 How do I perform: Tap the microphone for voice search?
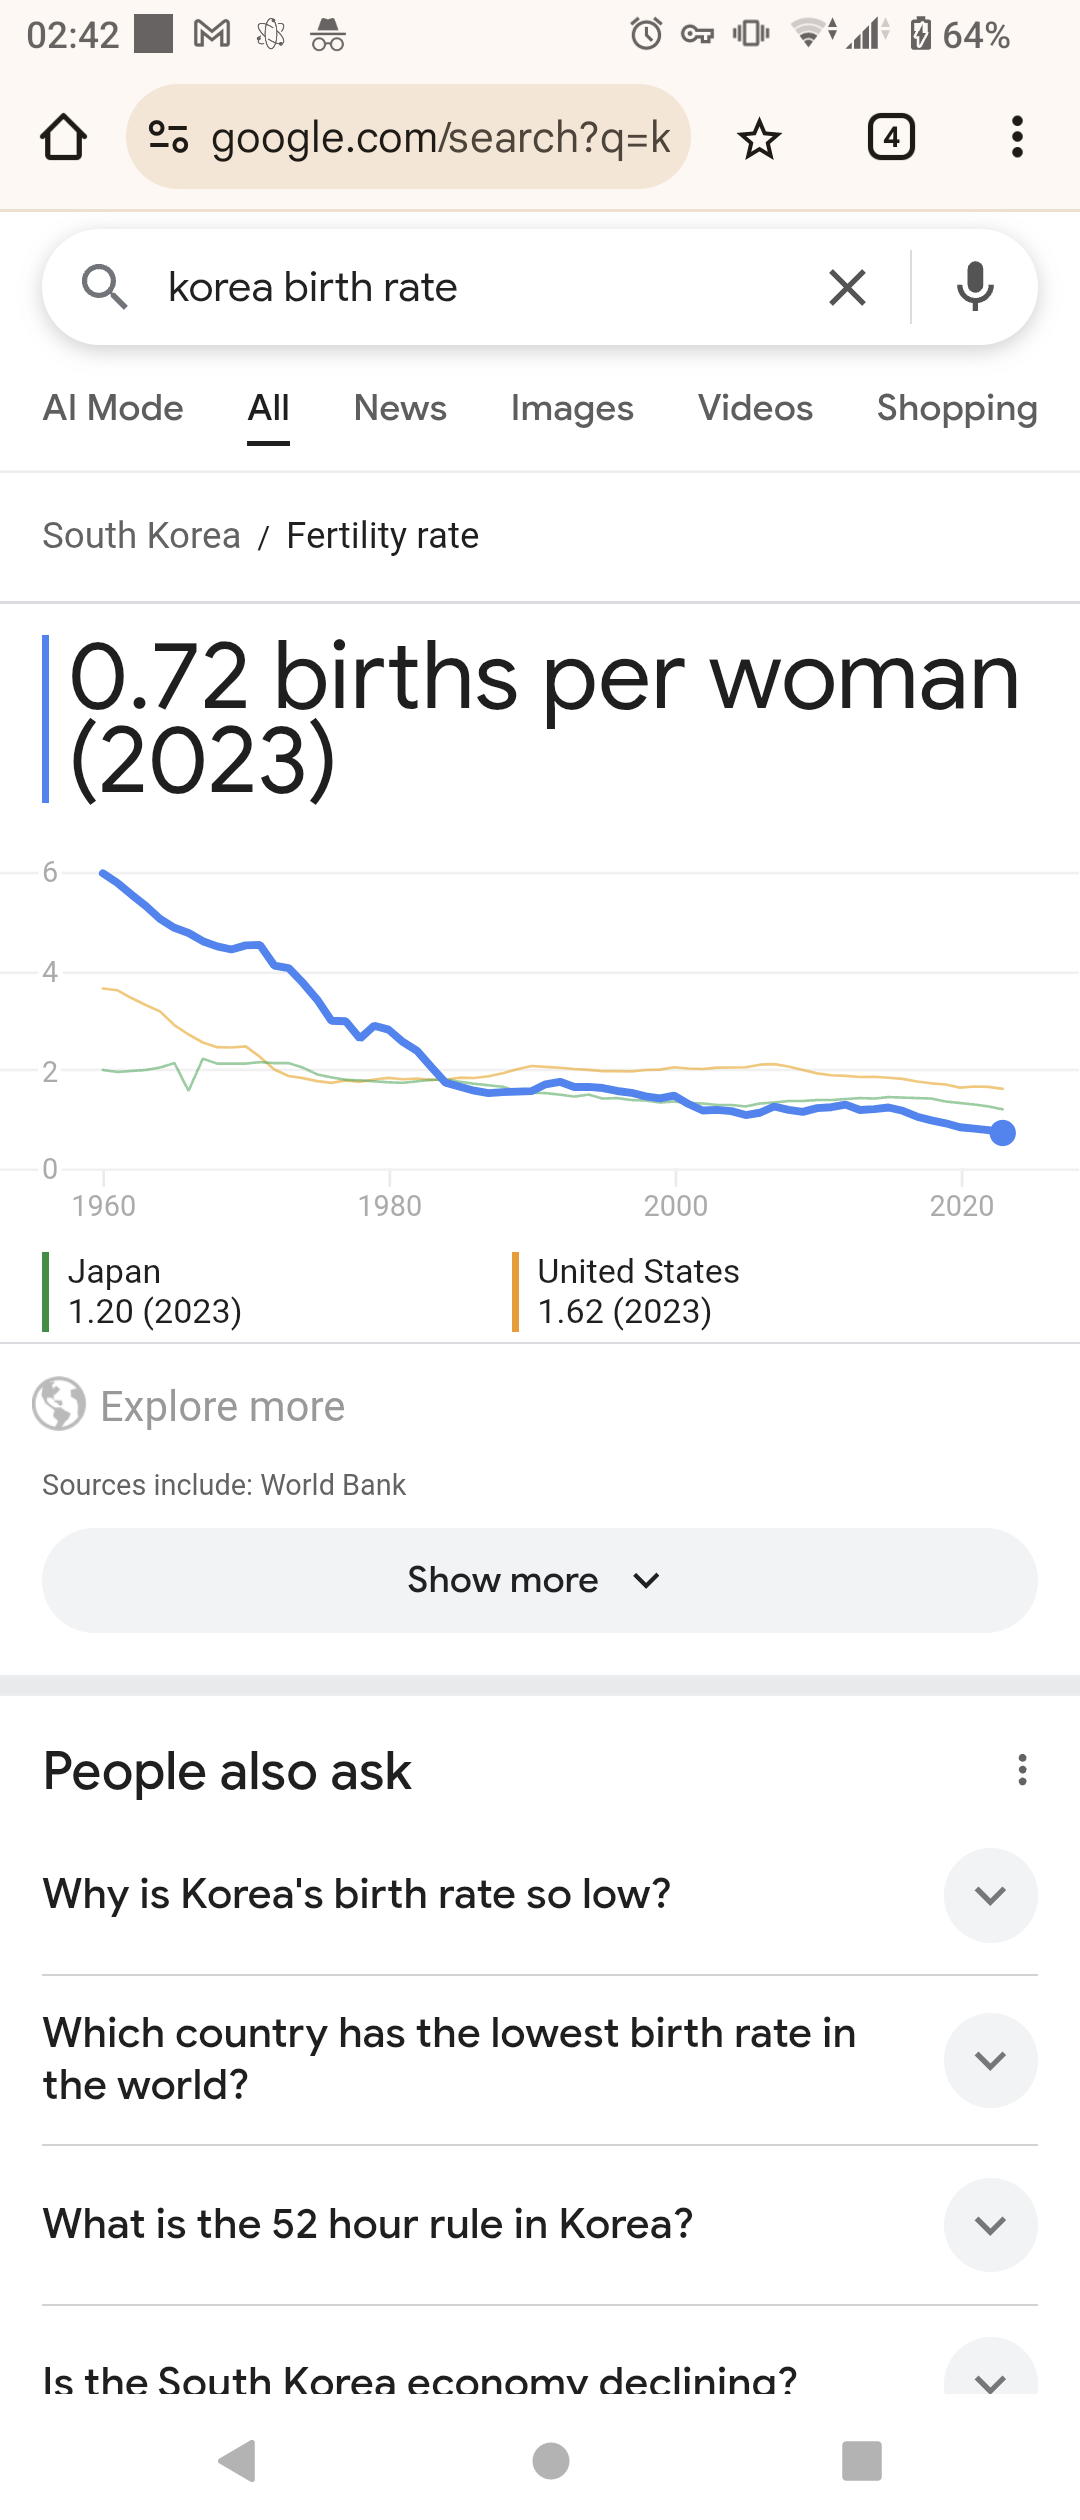point(974,287)
